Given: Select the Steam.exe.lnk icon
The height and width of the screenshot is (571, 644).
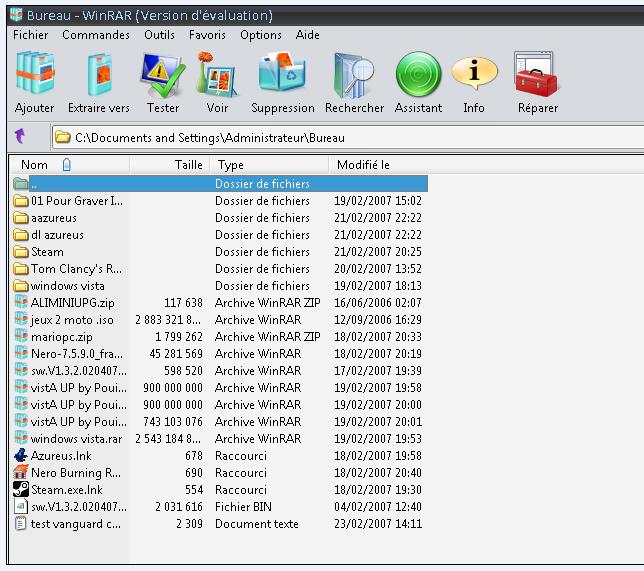Looking at the screenshot, I should 21,489.
